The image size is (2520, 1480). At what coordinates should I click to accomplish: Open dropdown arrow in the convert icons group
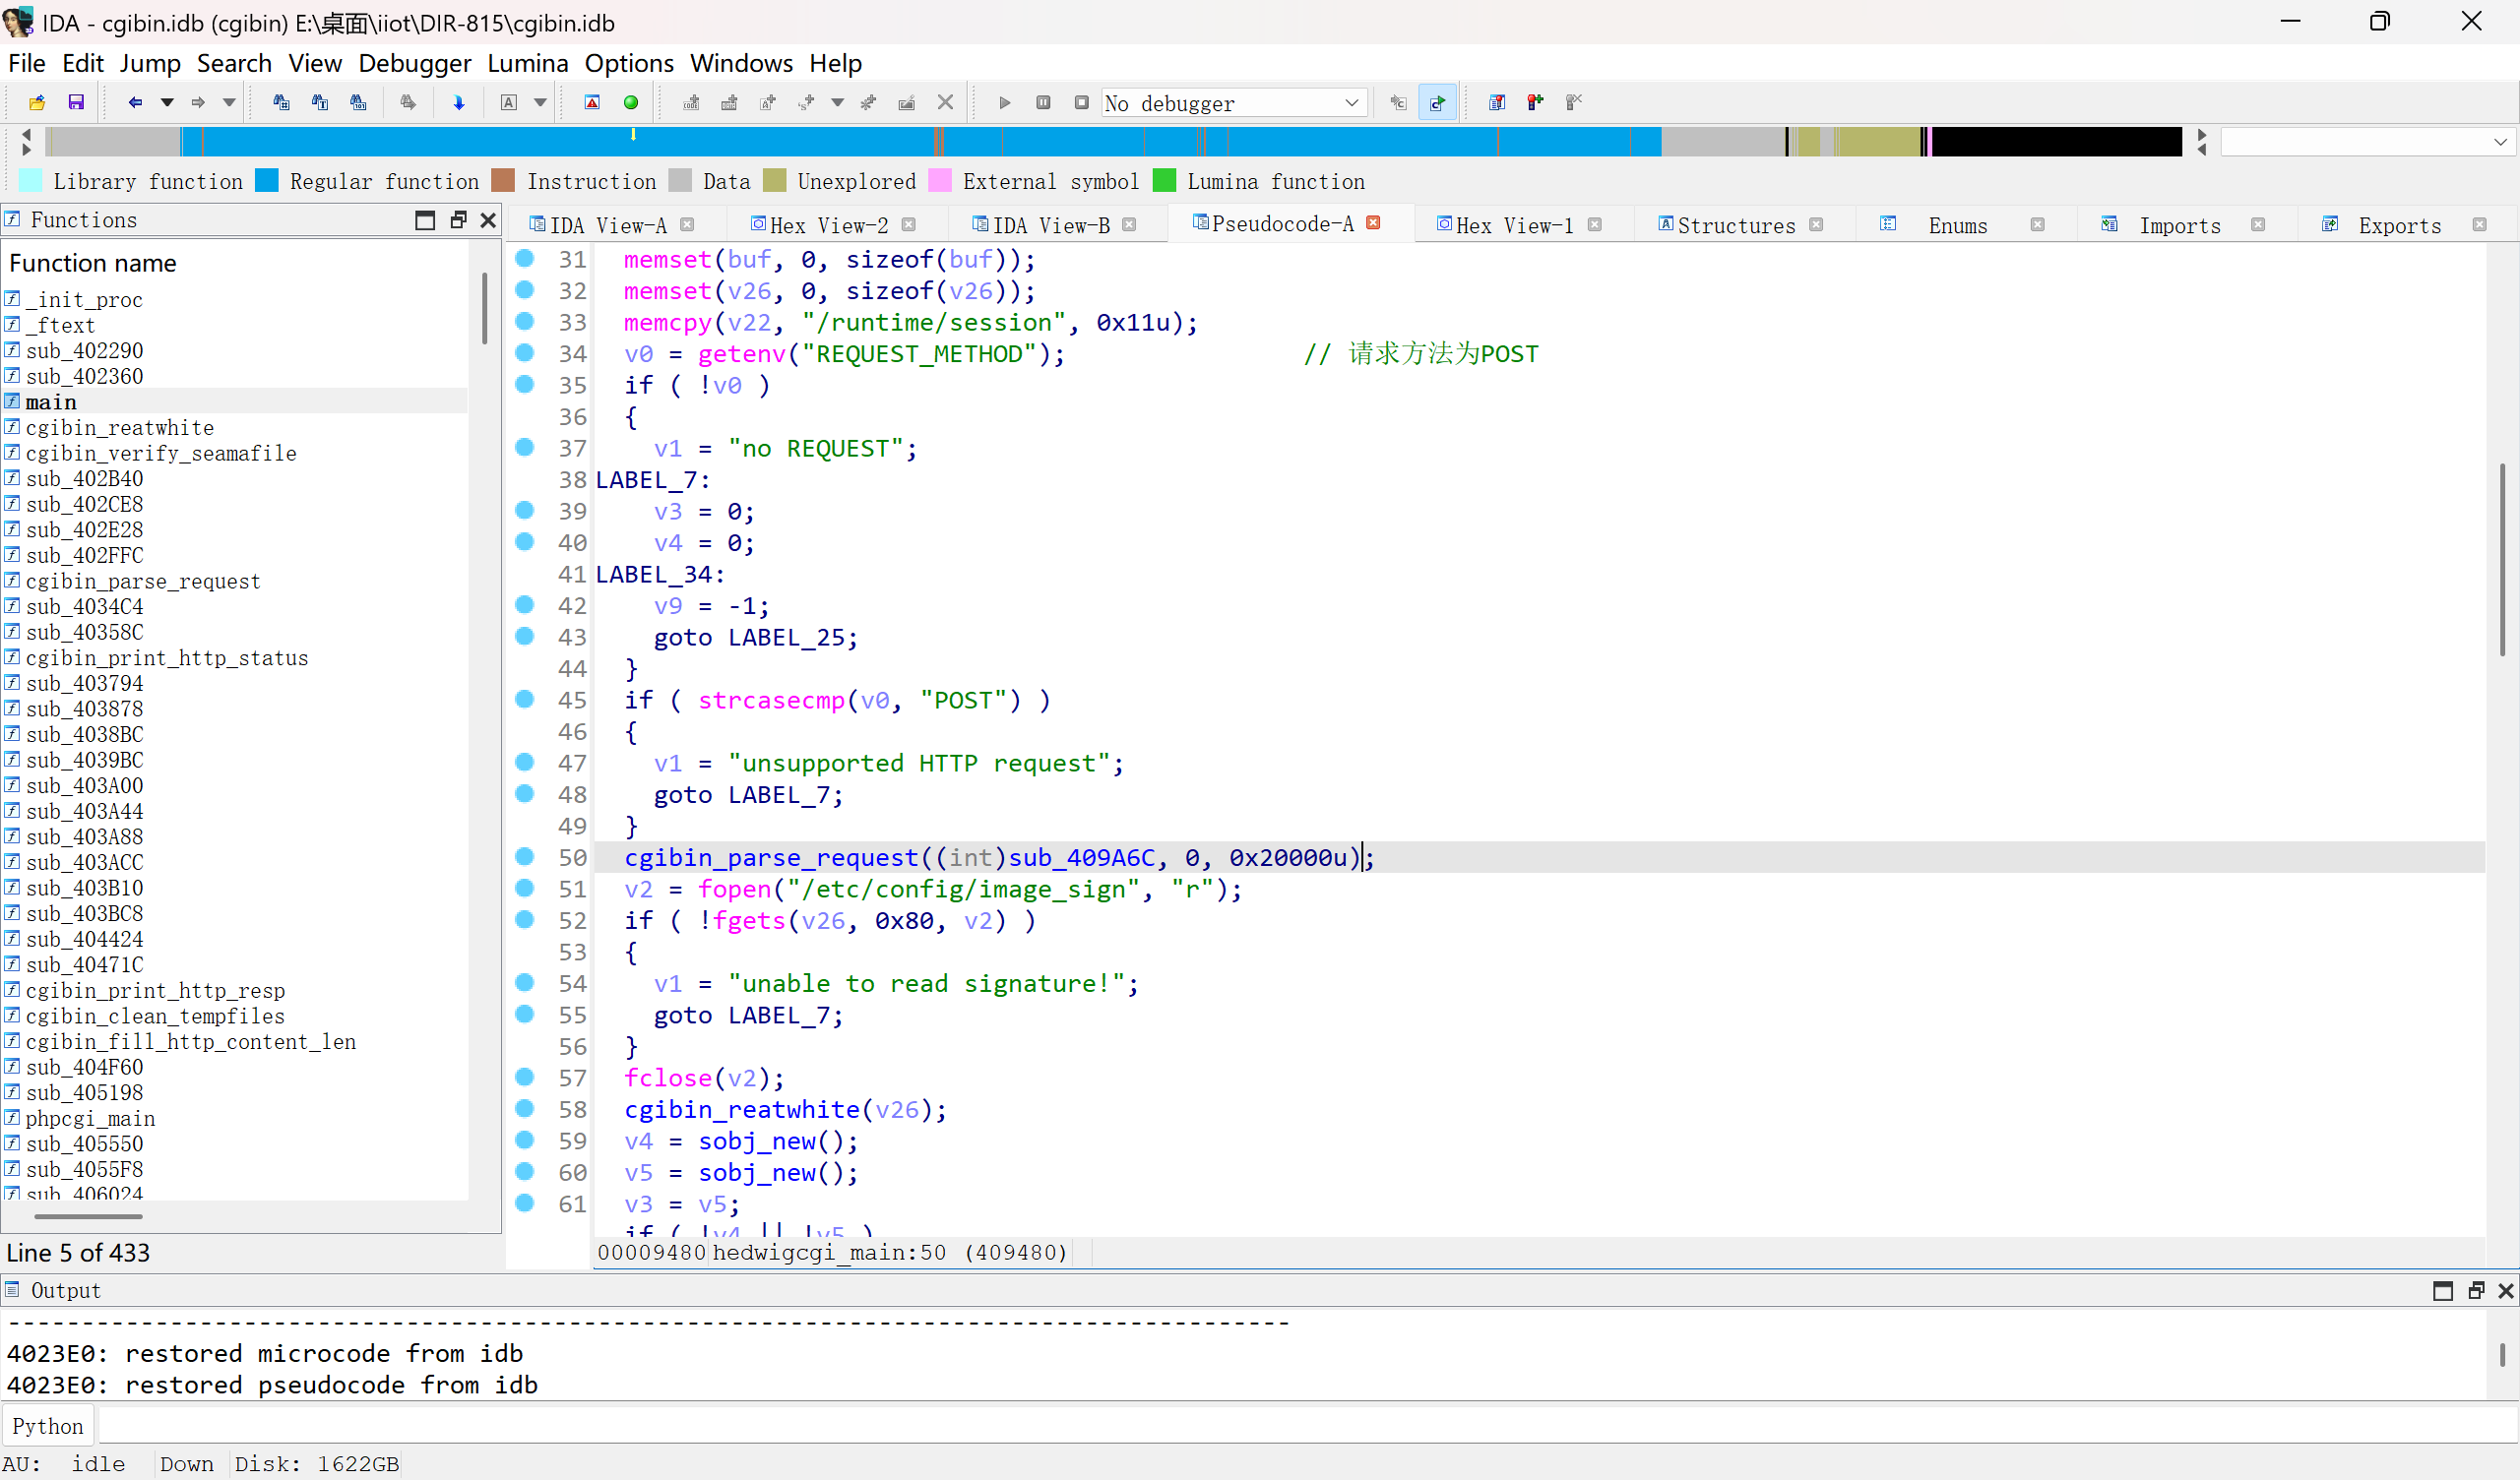[838, 103]
